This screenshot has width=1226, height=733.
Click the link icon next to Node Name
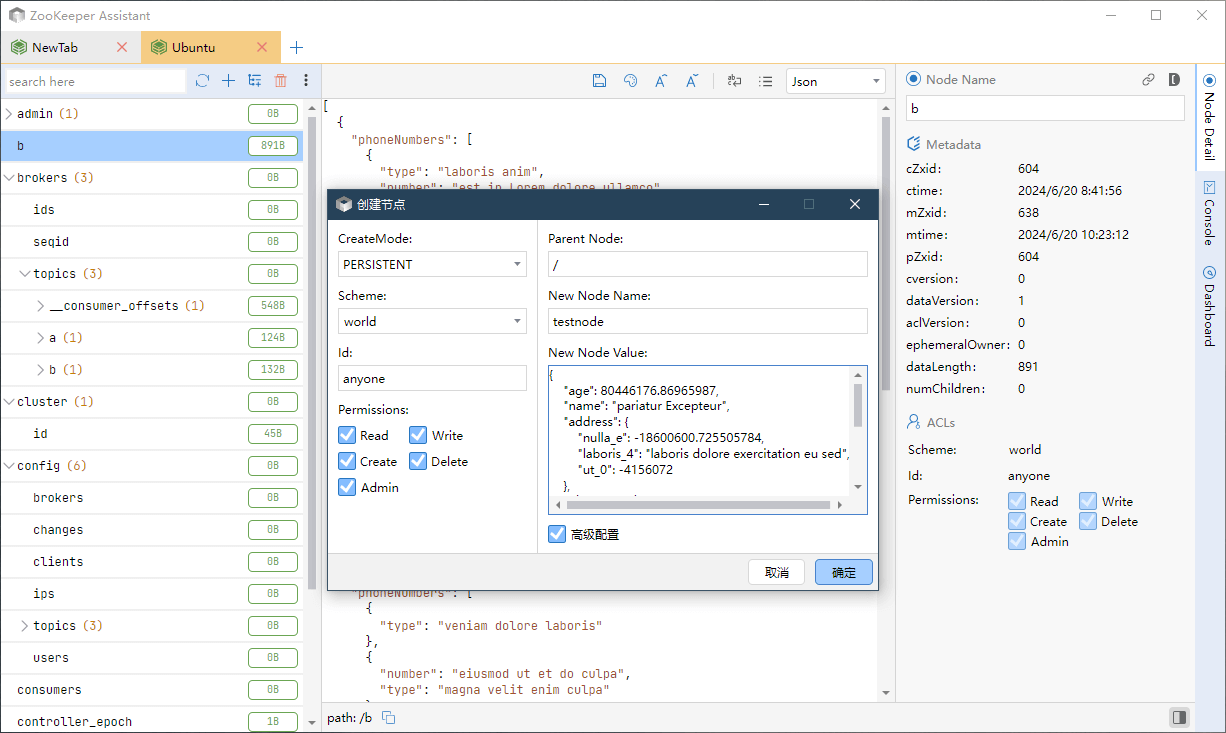pyautogui.click(x=1149, y=80)
